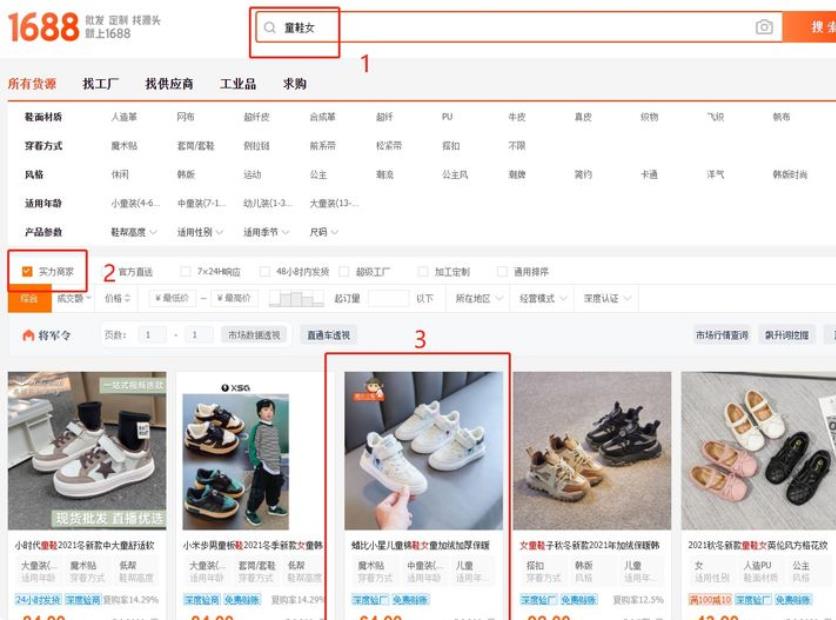Switch to the 找工厂 tab
Image resolution: width=836 pixels, height=620 pixels.
tap(100, 84)
